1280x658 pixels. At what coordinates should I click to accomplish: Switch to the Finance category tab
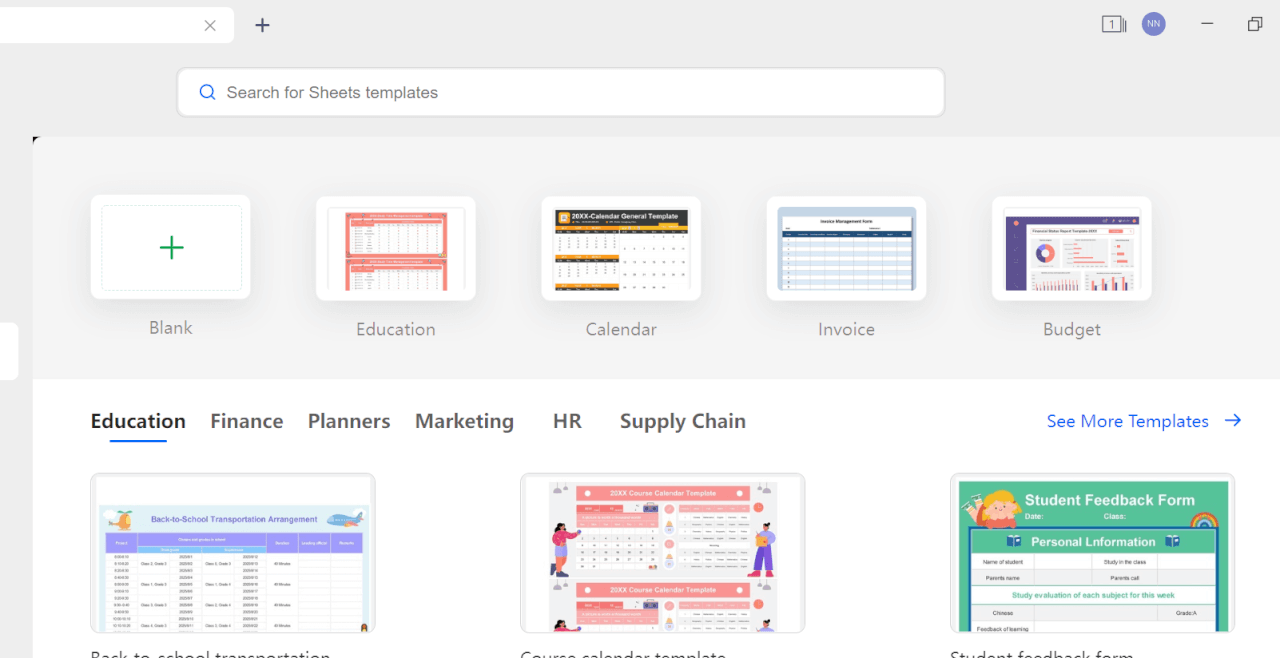click(x=246, y=421)
